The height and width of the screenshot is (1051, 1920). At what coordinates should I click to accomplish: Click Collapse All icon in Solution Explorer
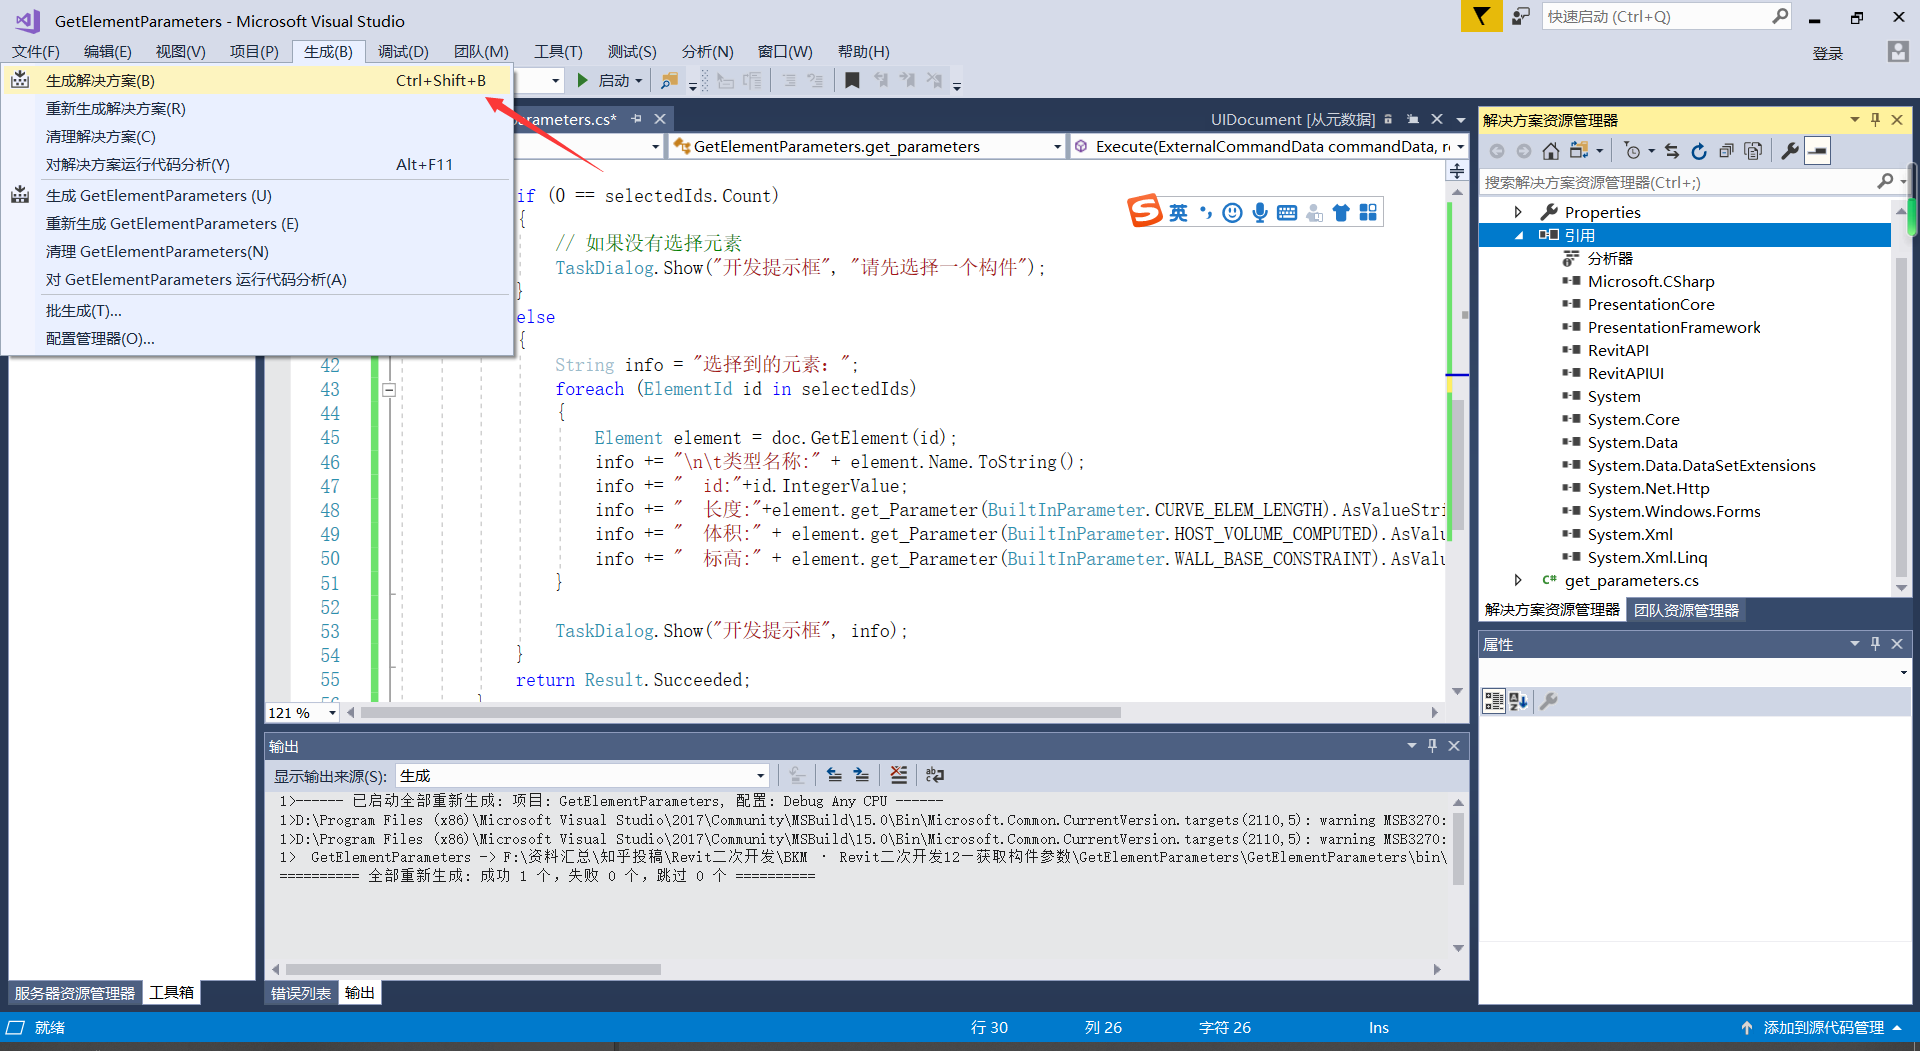click(x=1726, y=151)
